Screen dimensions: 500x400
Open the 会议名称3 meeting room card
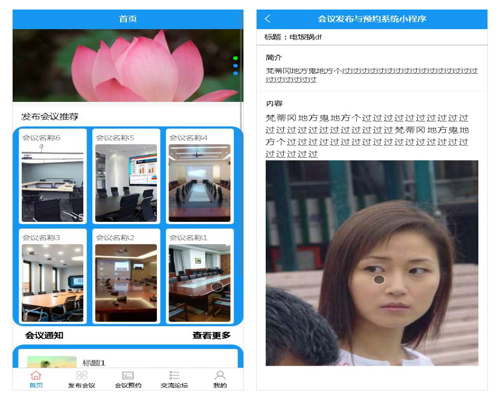pyautogui.click(x=53, y=276)
